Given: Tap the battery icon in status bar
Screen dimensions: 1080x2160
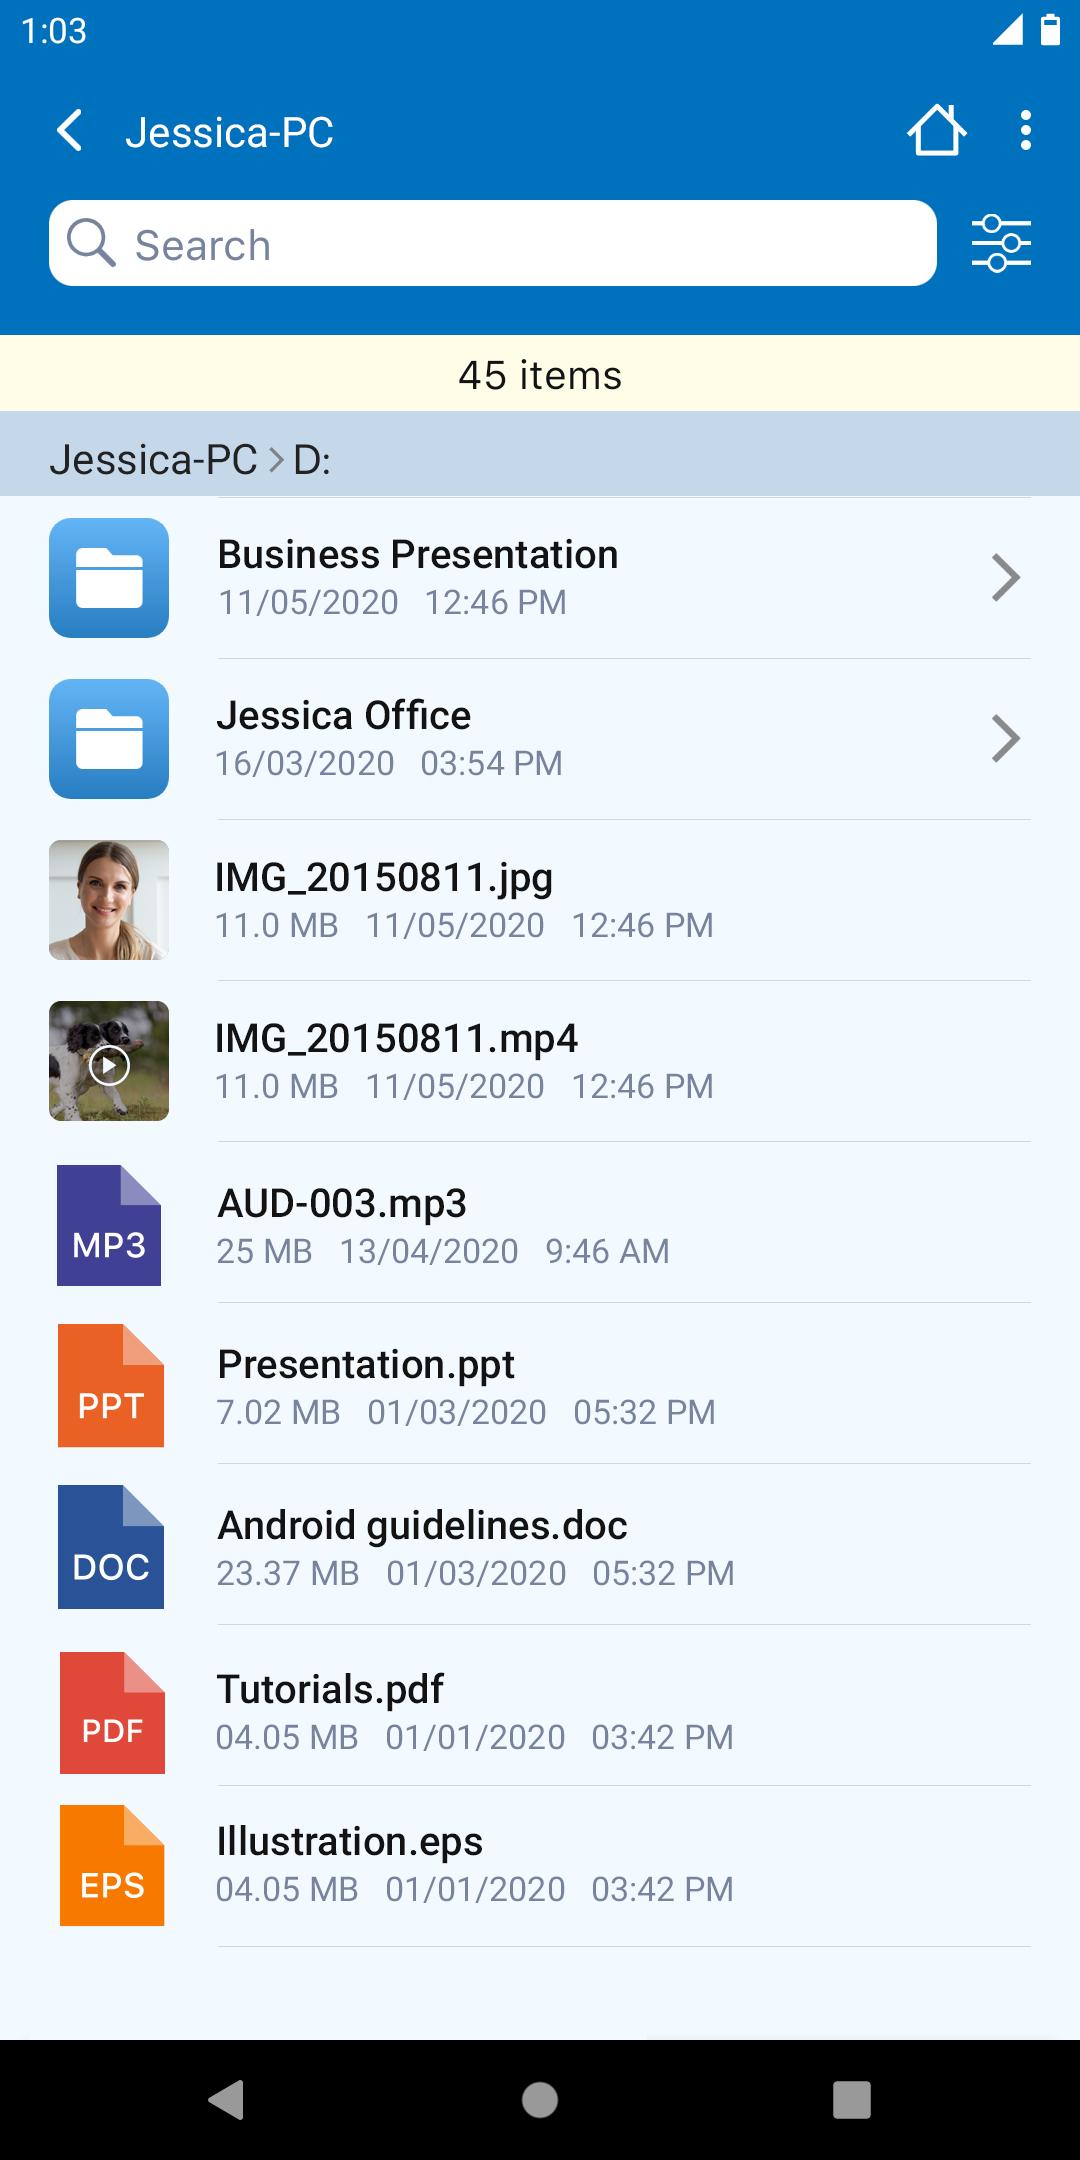Looking at the screenshot, I should pos(1050,30).
